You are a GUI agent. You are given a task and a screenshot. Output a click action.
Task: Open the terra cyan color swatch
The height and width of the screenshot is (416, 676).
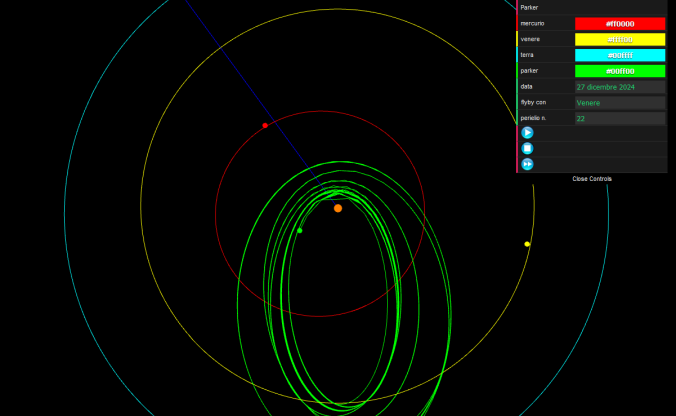(620, 55)
